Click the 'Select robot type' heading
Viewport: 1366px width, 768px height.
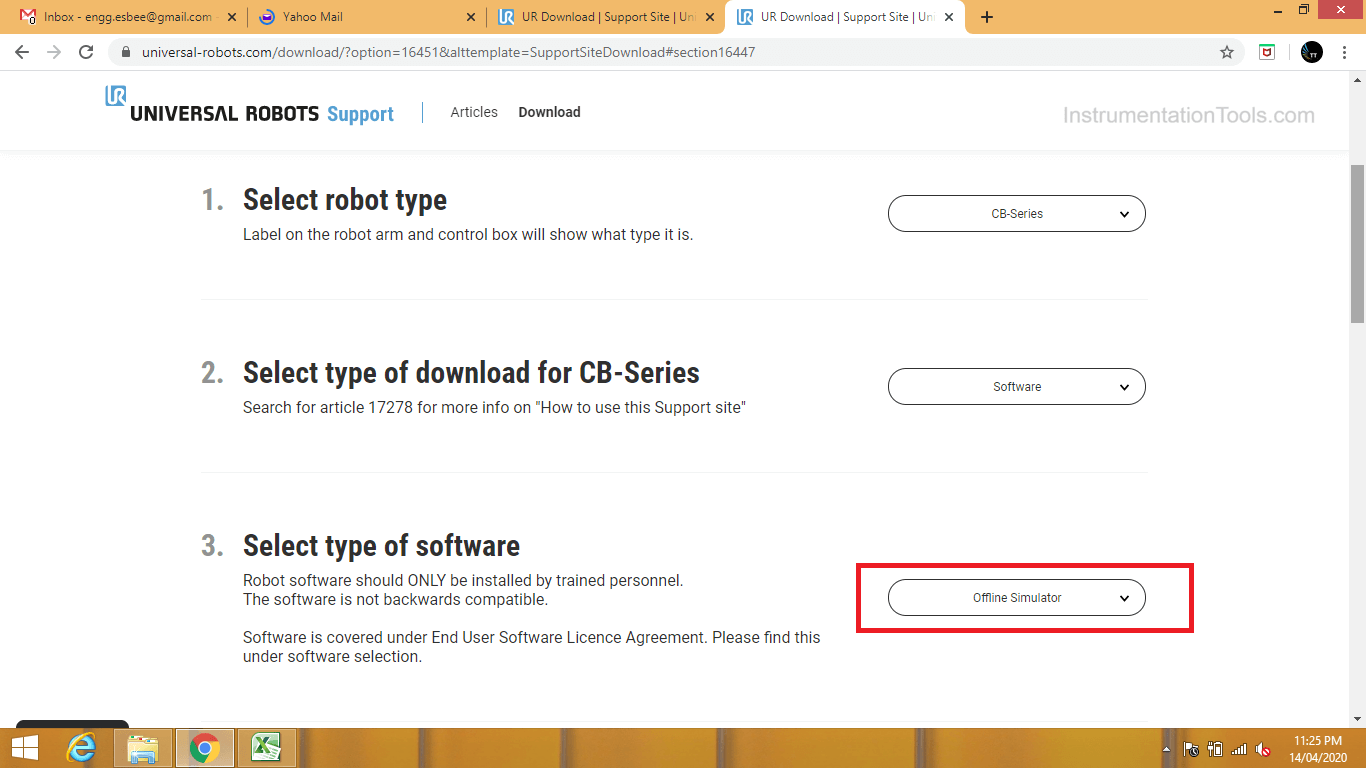[345, 200]
